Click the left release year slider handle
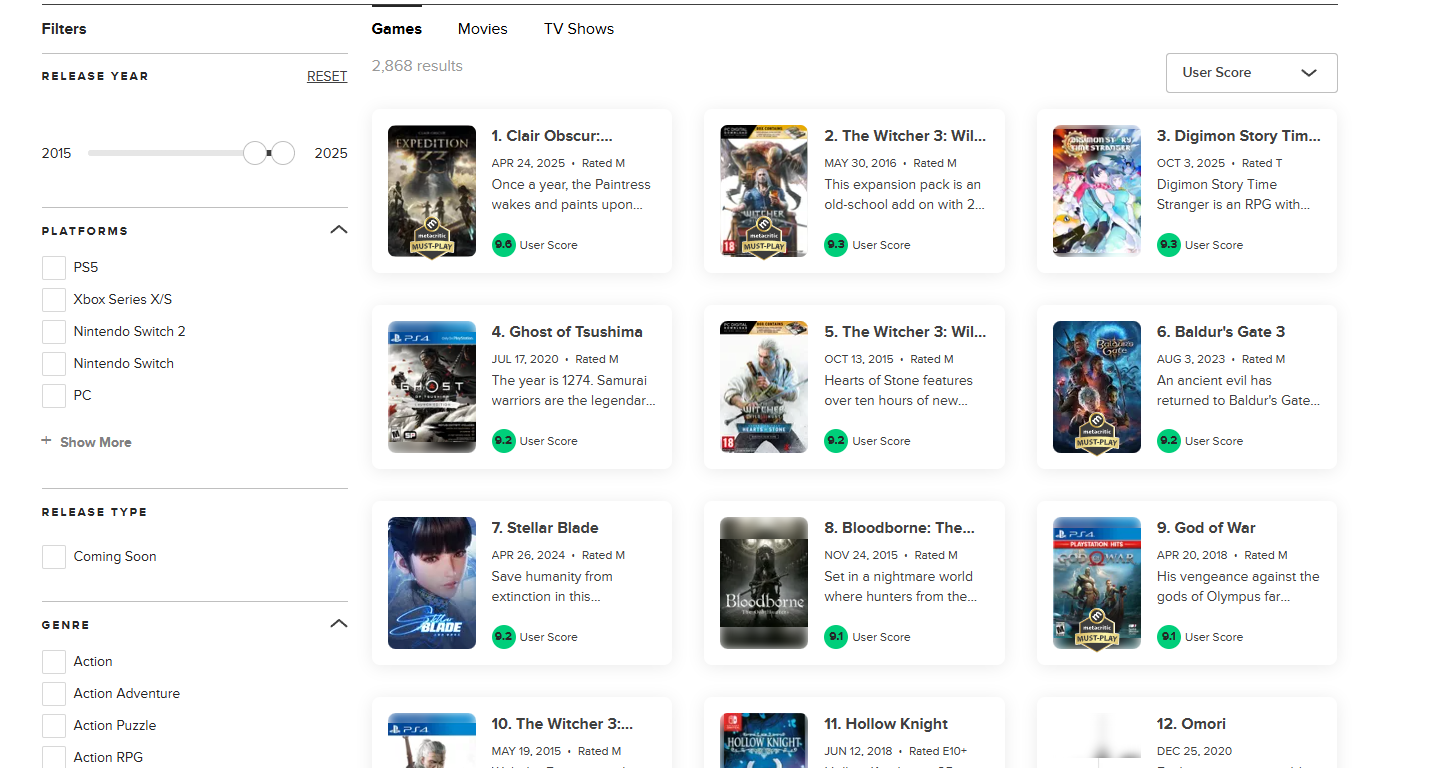Viewport: 1443px width, 768px height. pyautogui.click(x=255, y=153)
